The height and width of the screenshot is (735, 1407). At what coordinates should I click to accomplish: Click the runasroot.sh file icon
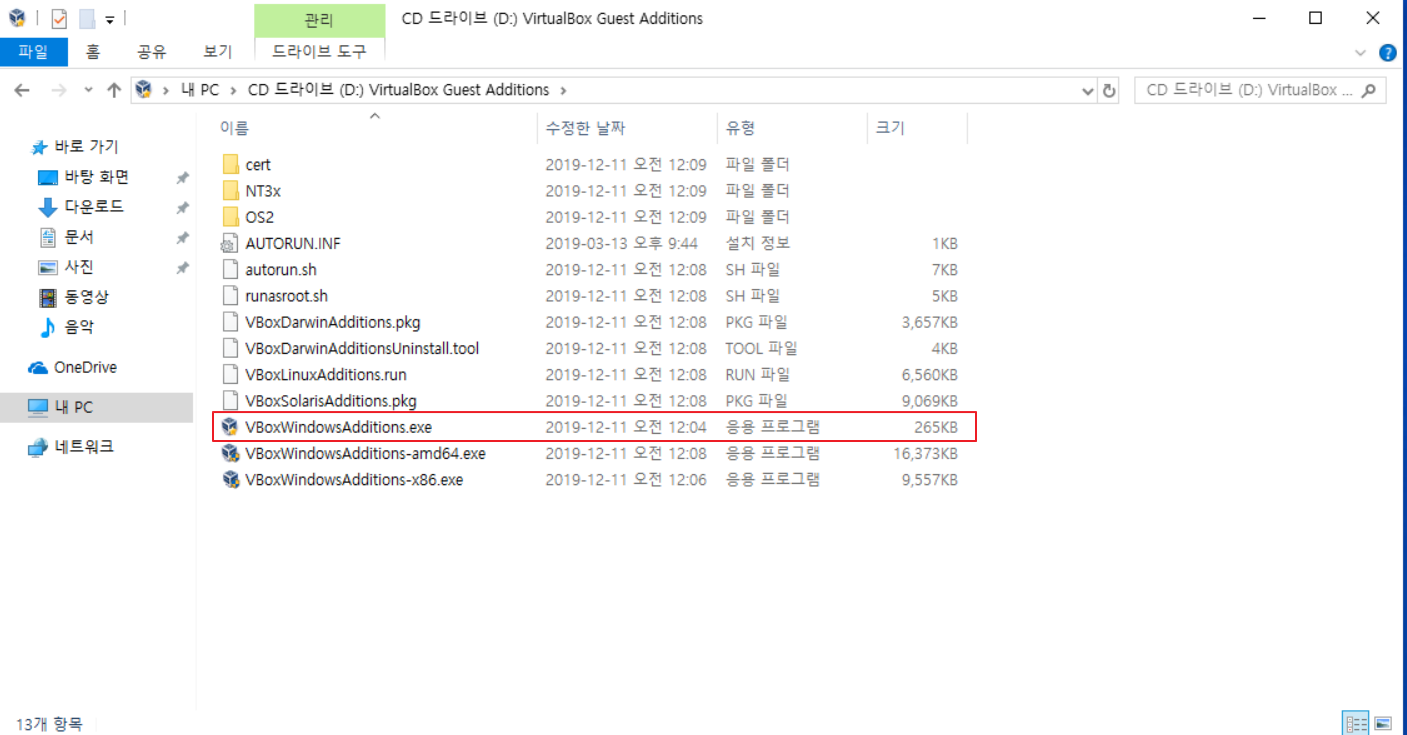230,296
